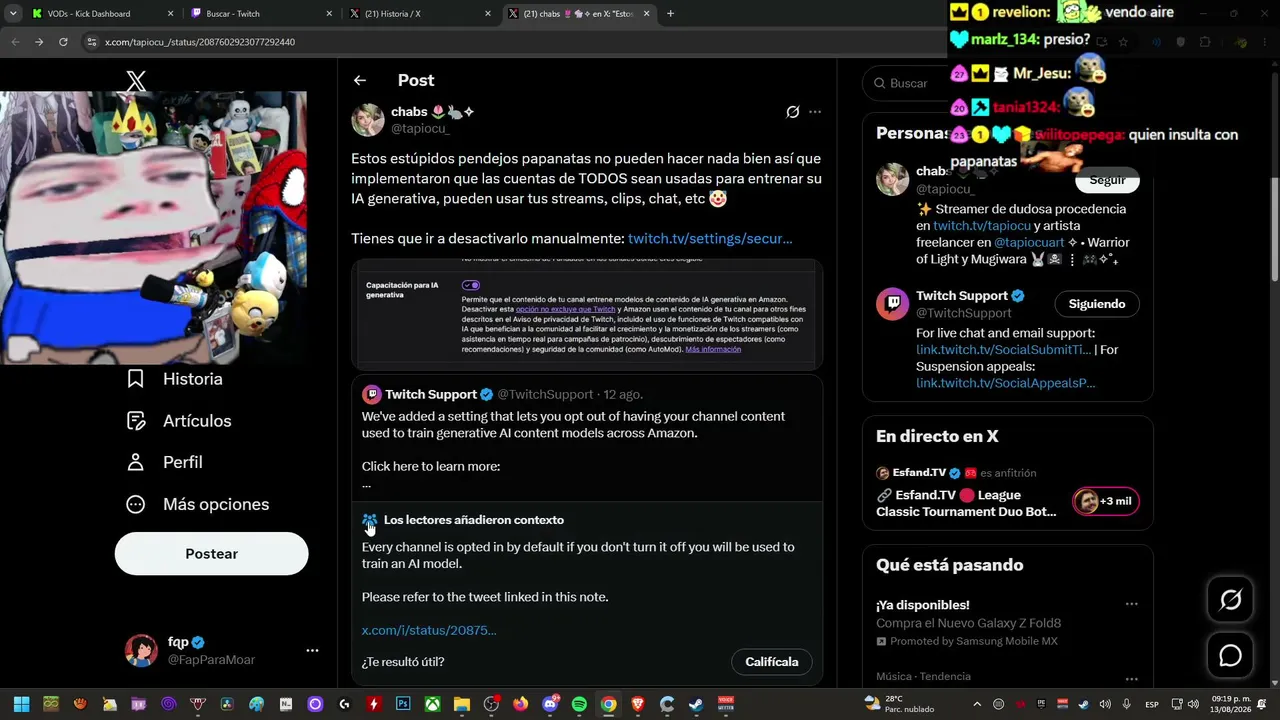Click the microphone icon in system tray
1280x720 pixels.
click(x=1127, y=704)
